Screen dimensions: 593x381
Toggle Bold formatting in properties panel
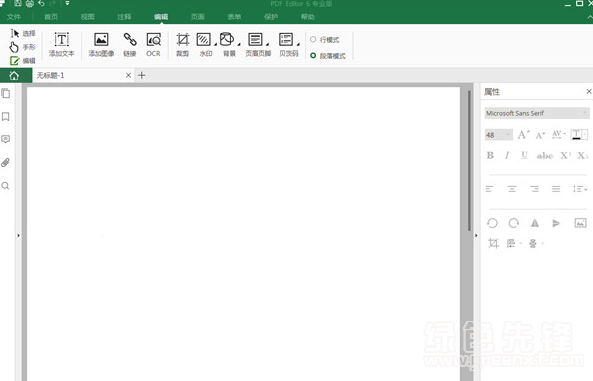click(x=490, y=155)
